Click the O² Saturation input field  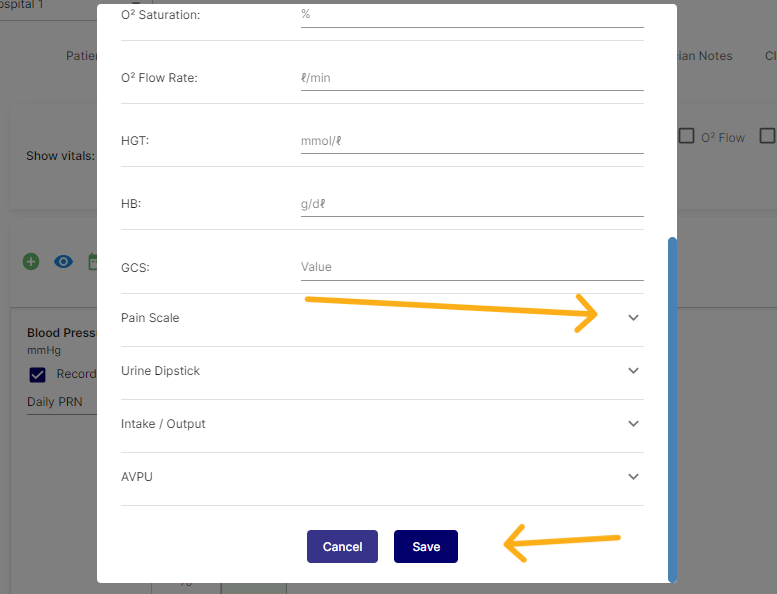point(471,15)
